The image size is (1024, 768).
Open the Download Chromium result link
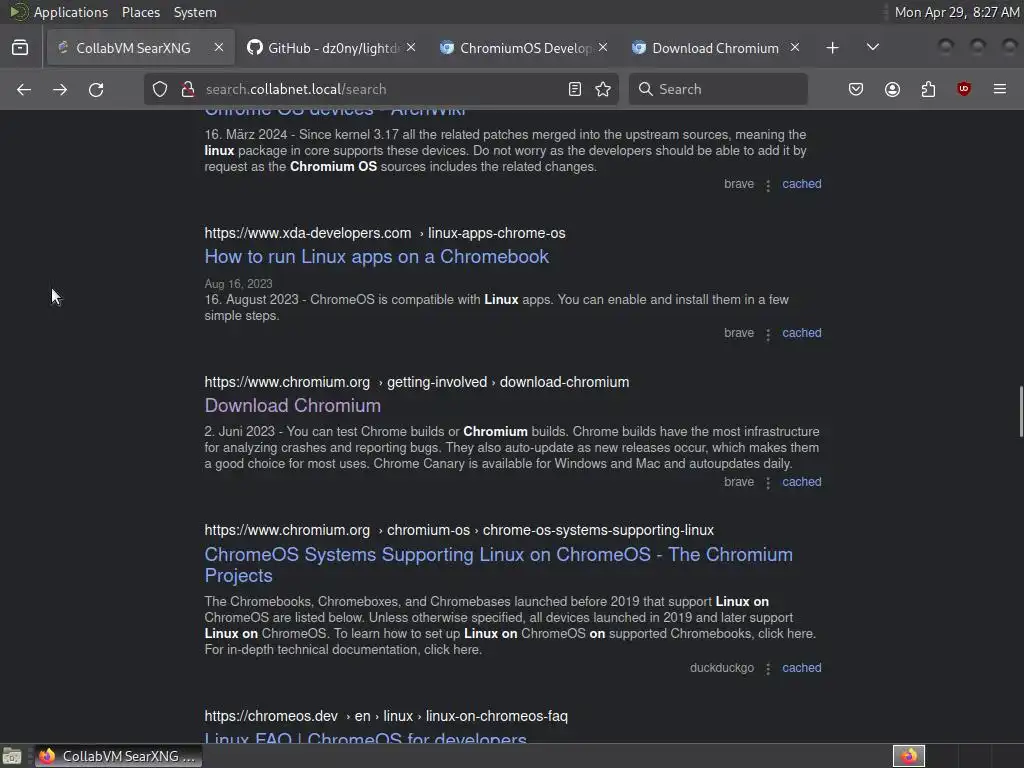293,406
